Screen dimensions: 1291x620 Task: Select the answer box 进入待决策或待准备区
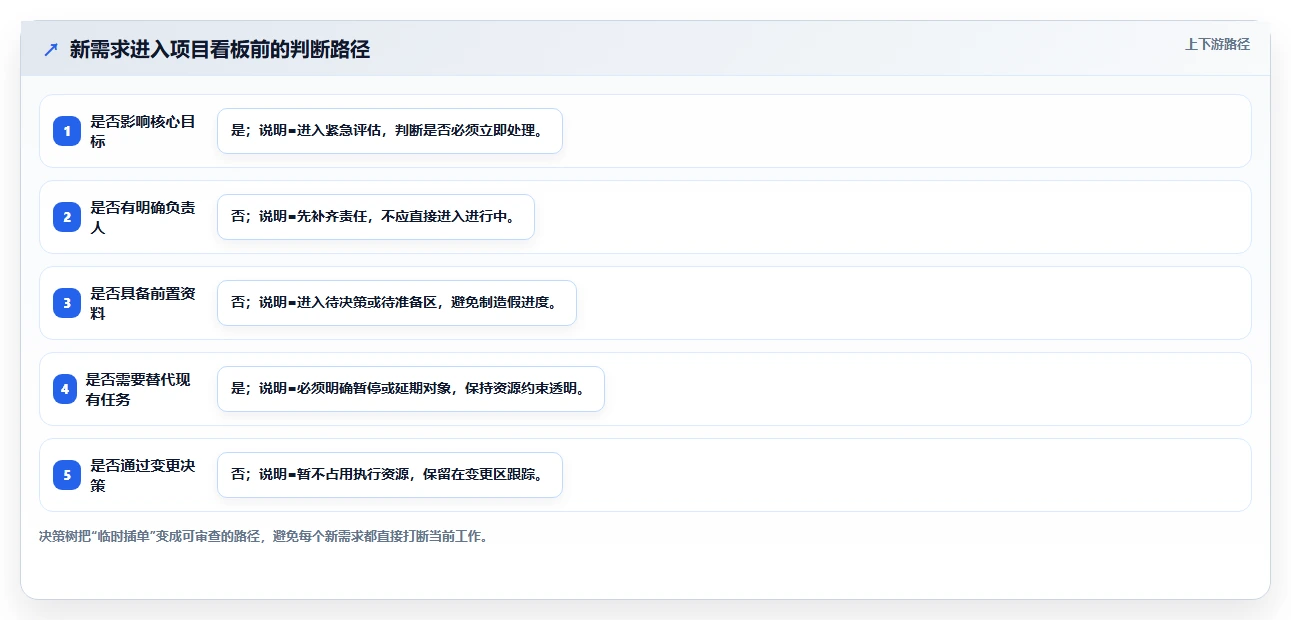point(397,303)
